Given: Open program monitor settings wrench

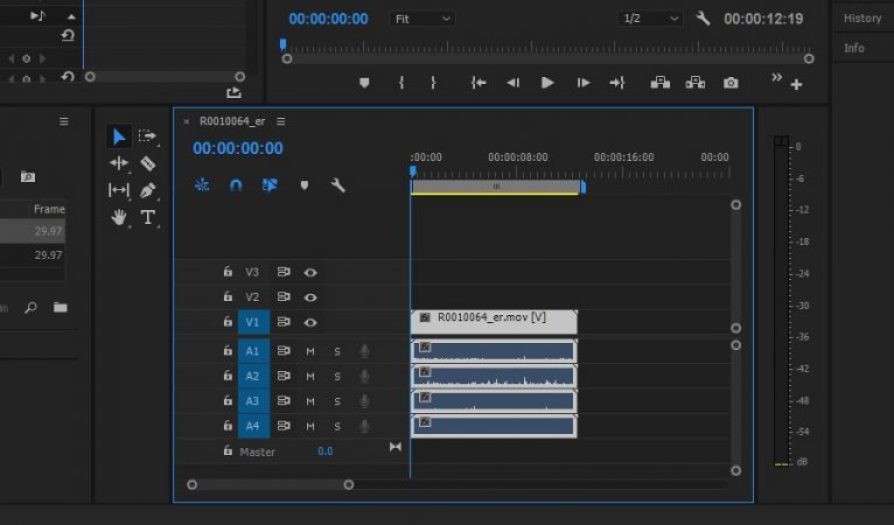Looking at the screenshot, I should coord(703,19).
